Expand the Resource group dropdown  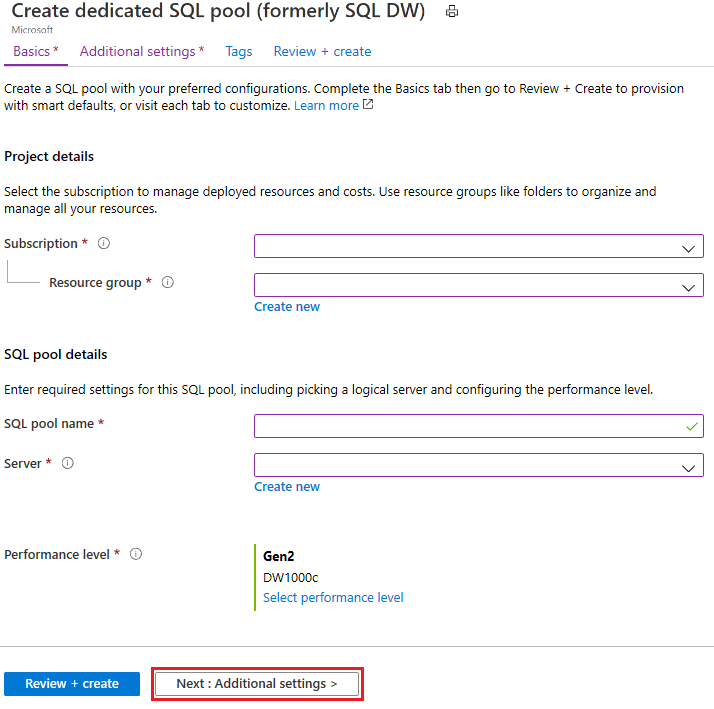tap(478, 286)
